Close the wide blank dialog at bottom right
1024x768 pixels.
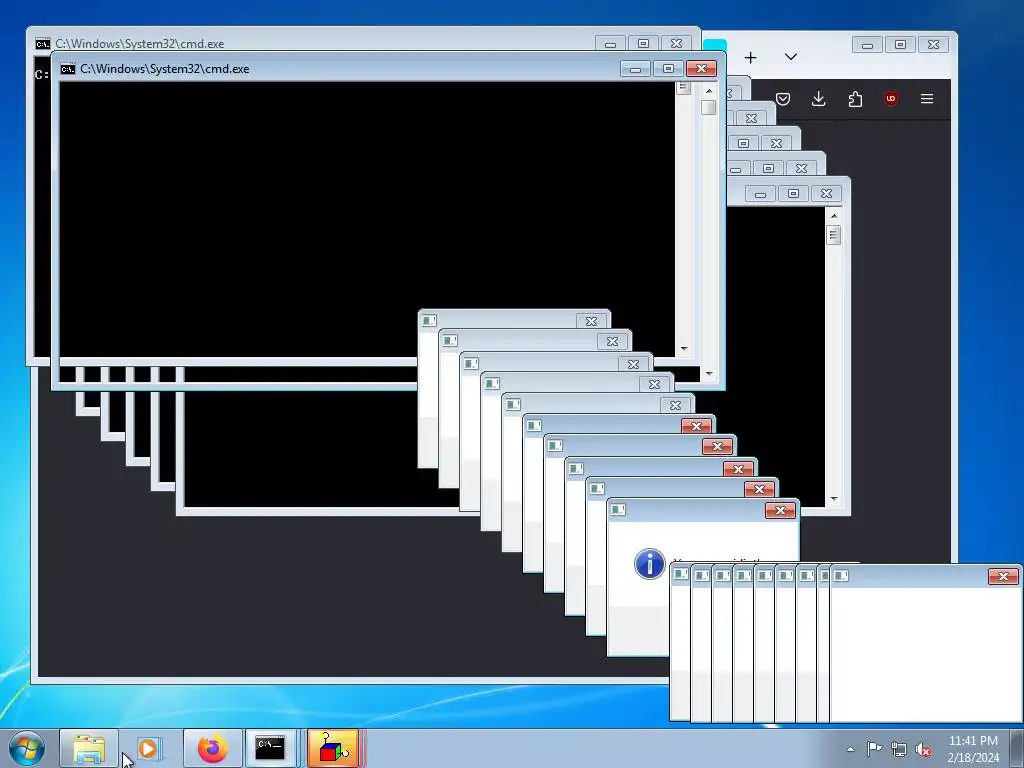1004,576
